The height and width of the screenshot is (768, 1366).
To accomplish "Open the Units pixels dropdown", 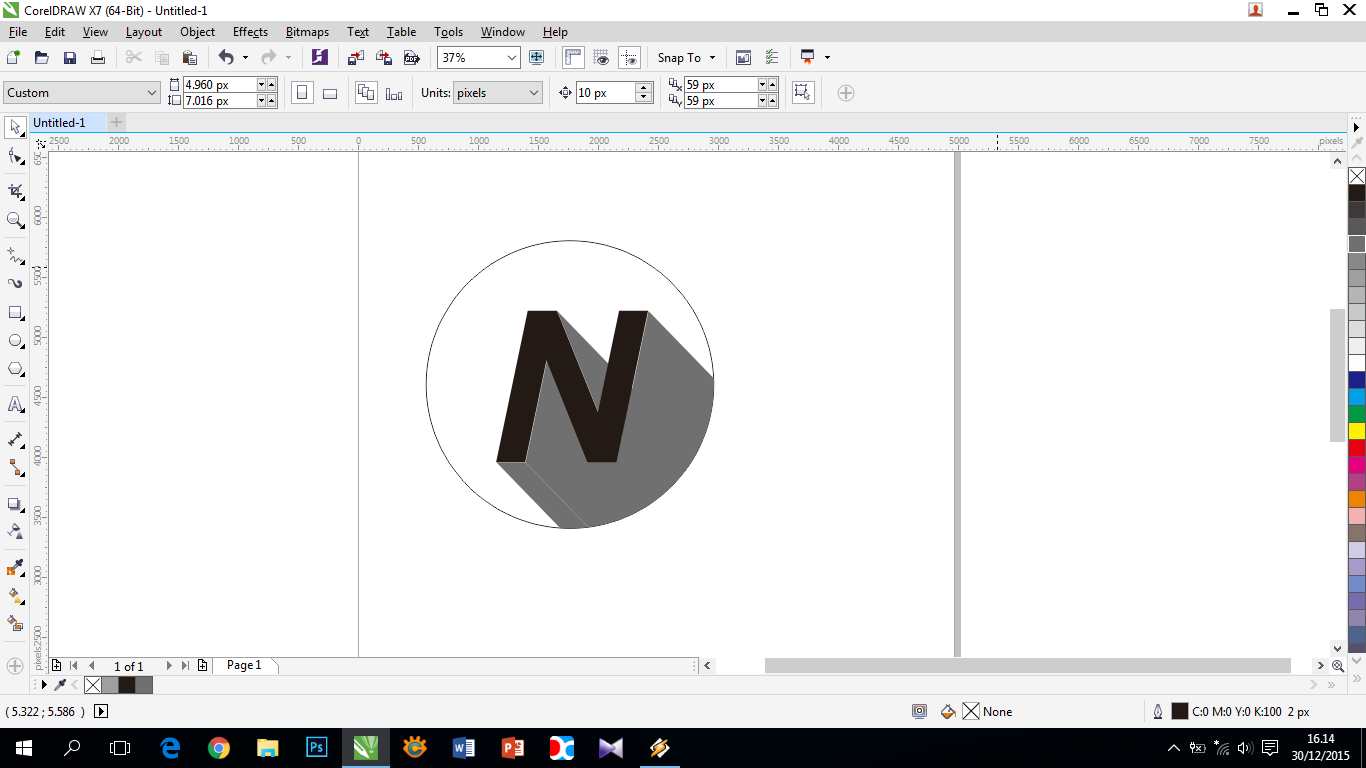I will click(x=534, y=93).
